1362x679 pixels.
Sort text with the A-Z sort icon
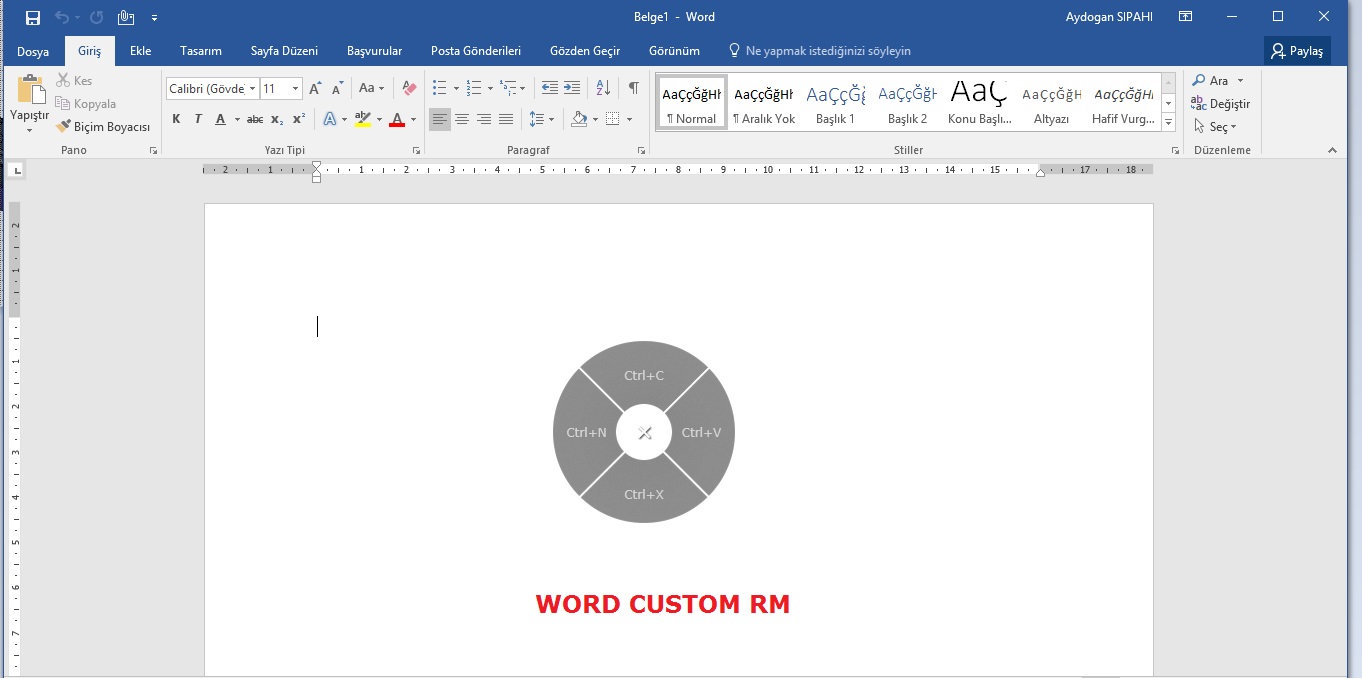click(x=603, y=88)
